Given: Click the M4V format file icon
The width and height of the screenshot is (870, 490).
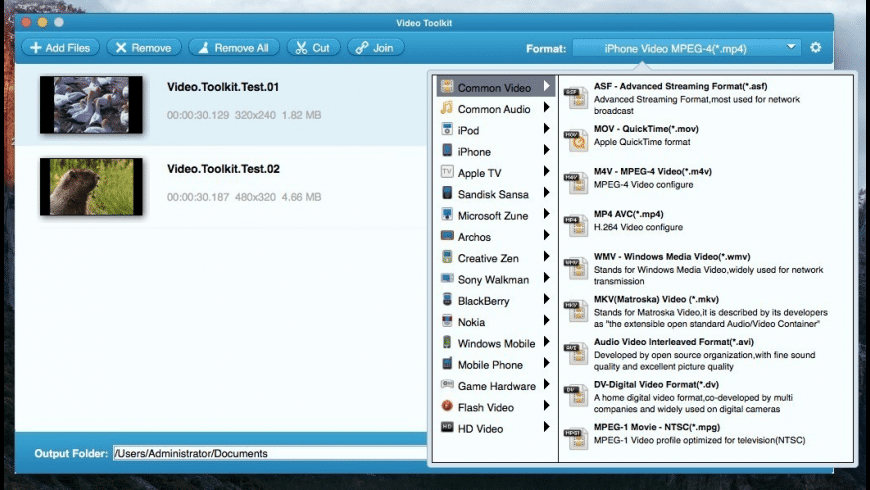Looking at the screenshot, I should [576, 184].
